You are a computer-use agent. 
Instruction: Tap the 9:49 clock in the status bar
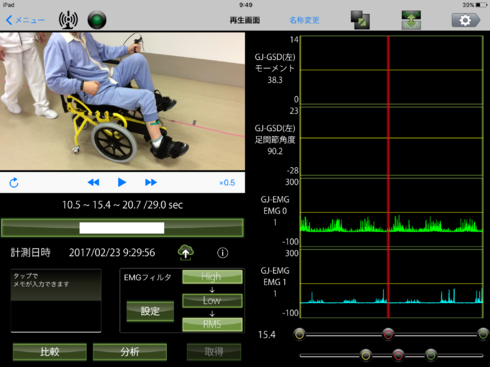246,5
